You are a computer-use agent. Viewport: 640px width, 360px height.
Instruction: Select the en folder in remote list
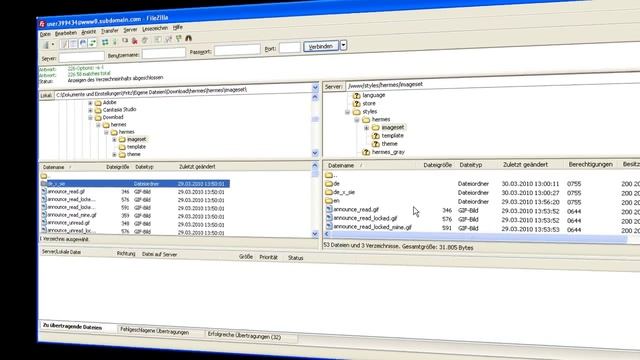336,201
